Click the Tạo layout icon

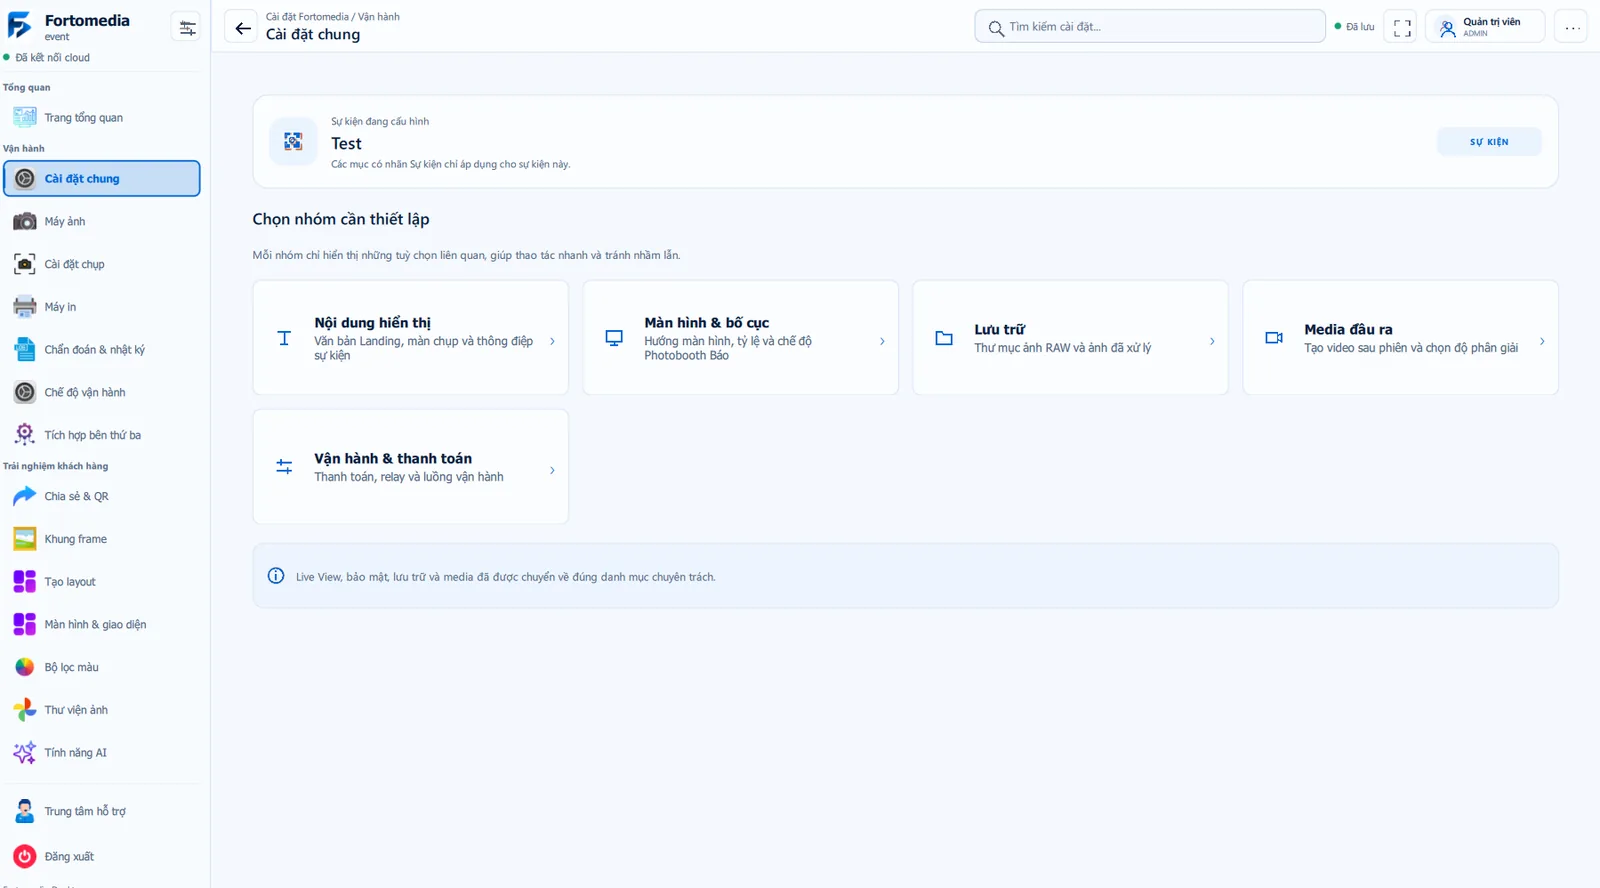(25, 582)
